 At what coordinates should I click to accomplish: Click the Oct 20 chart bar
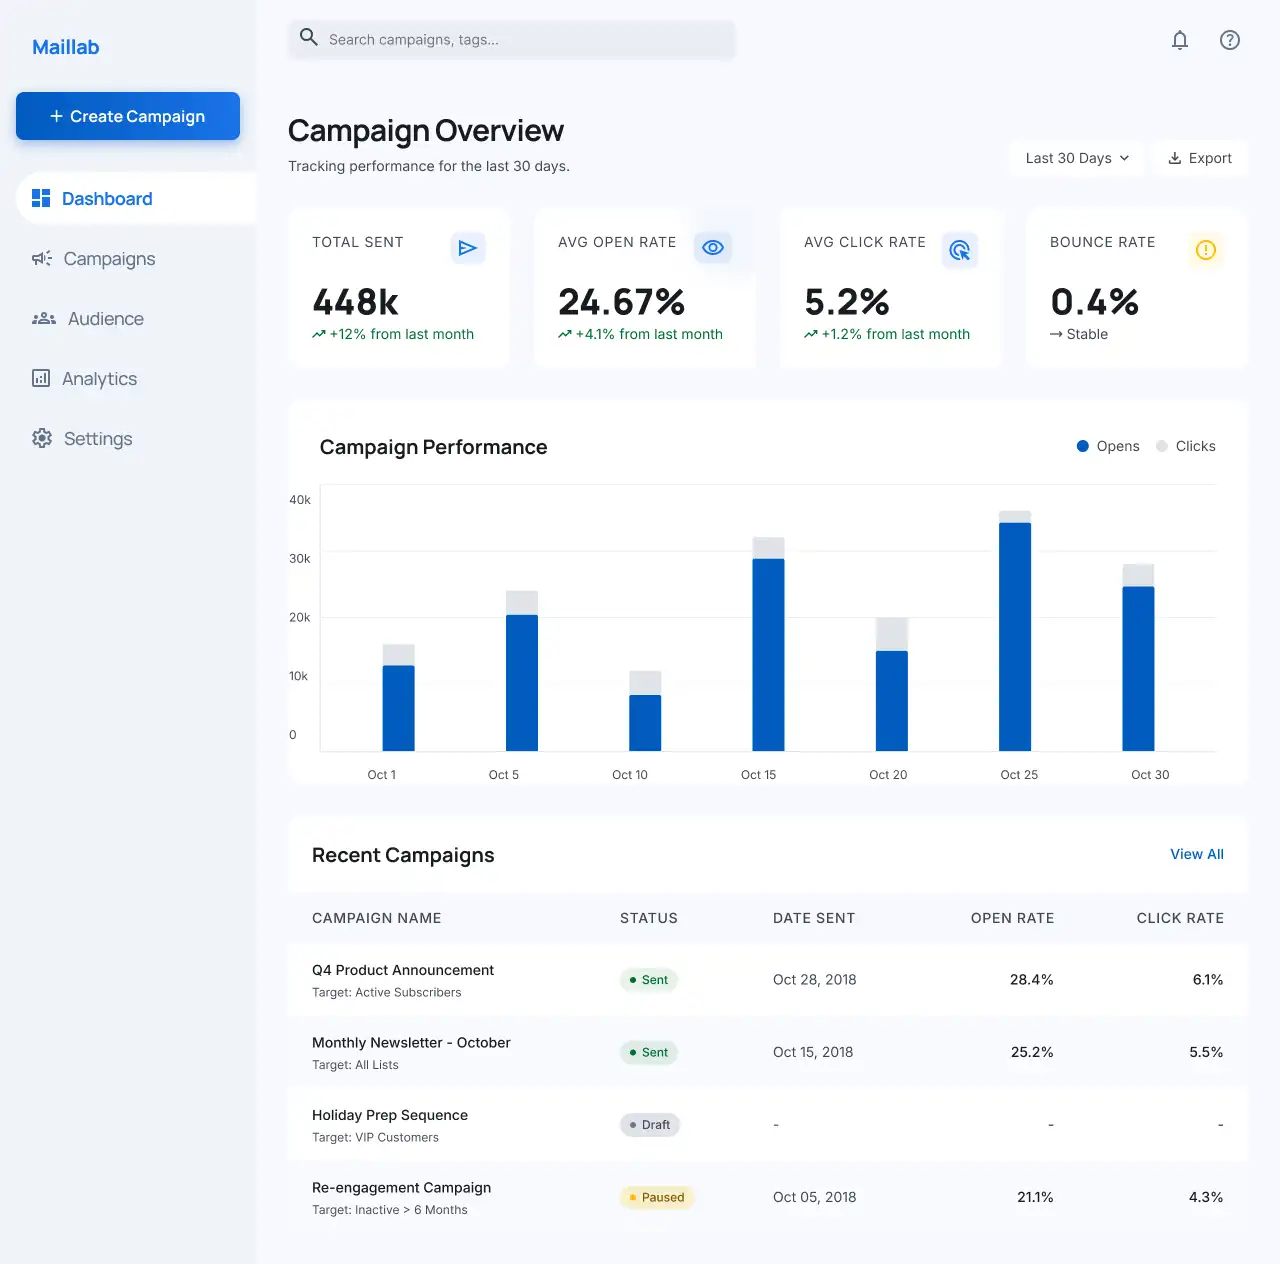click(x=892, y=684)
